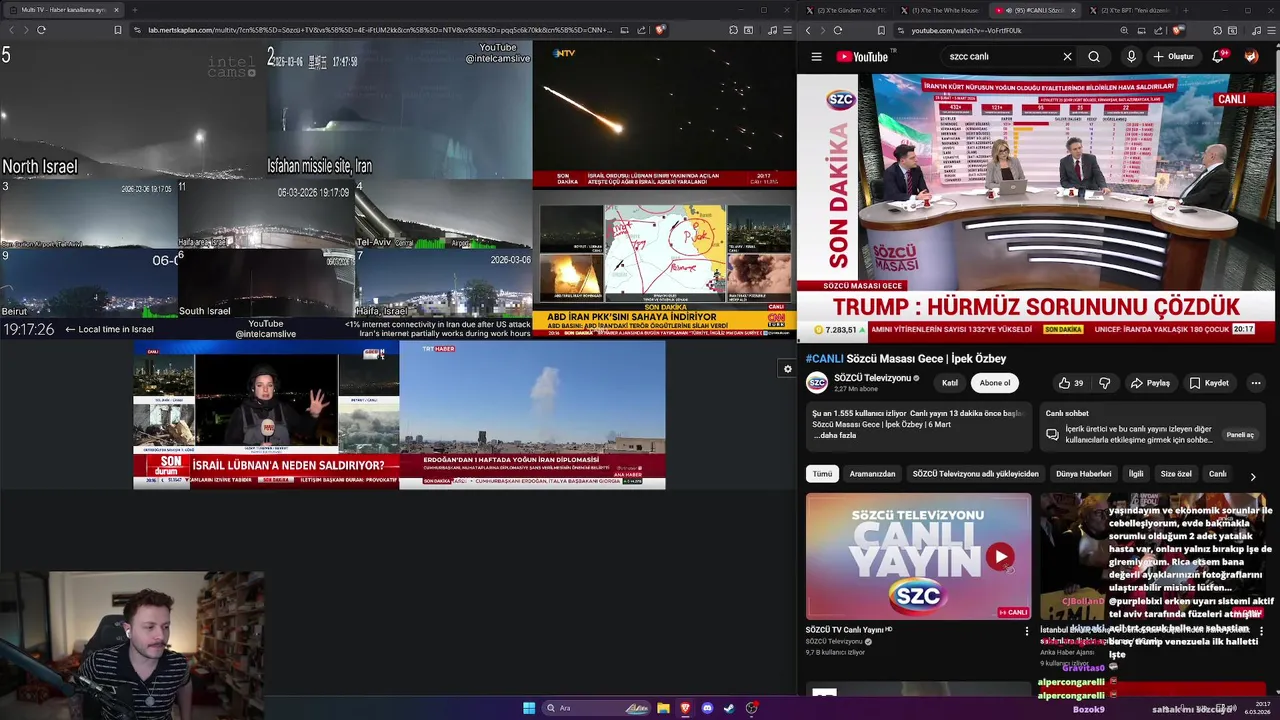Image resolution: width=1280 pixels, height=720 pixels.
Task: Open YouTube notifications bell
Action: (1218, 57)
